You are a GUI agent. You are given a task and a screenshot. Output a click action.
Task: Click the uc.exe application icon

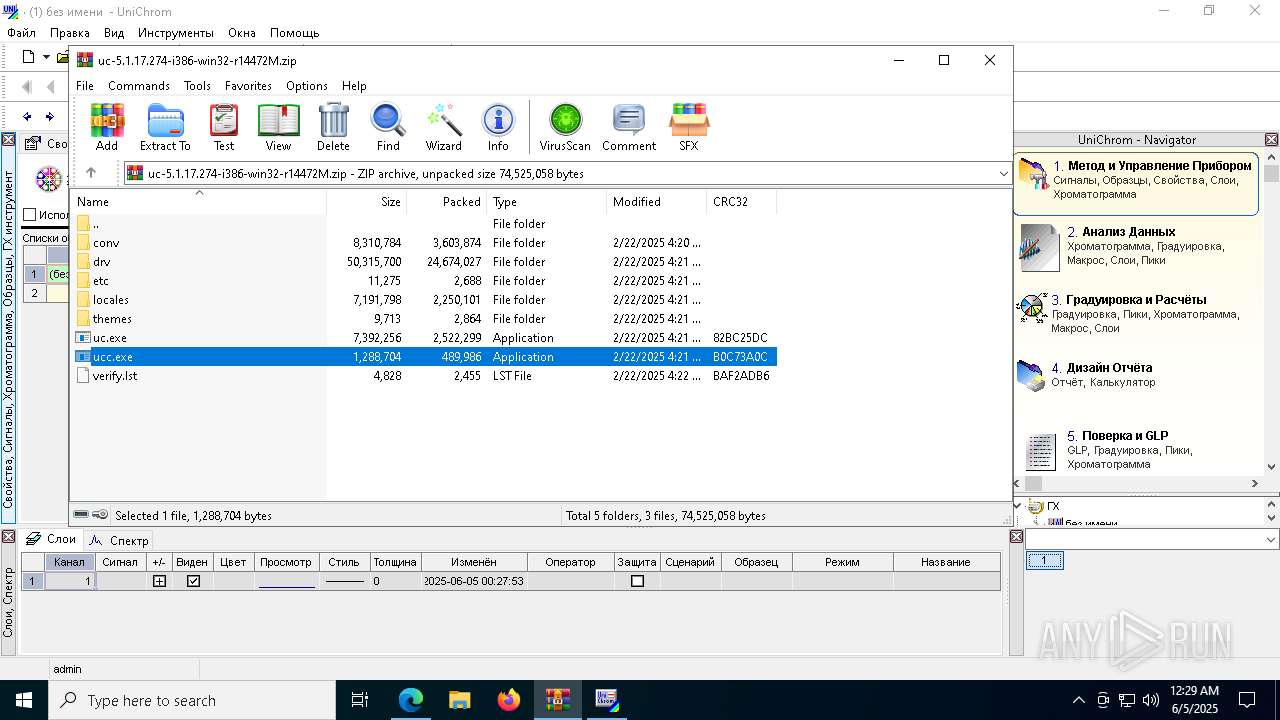coord(83,338)
